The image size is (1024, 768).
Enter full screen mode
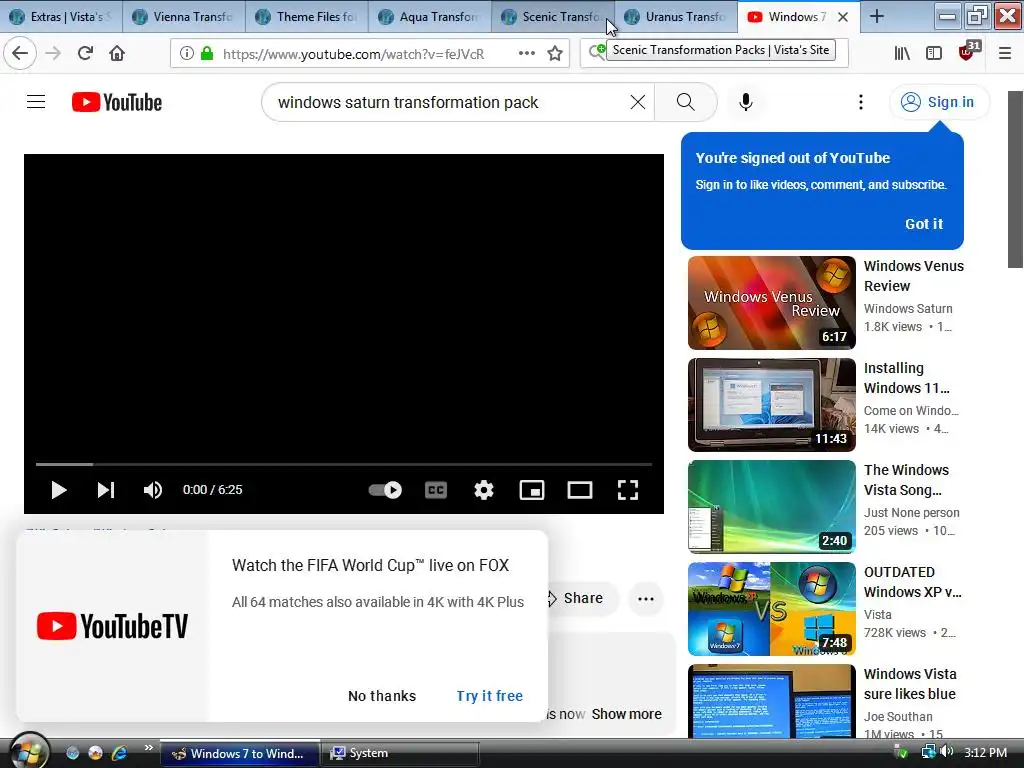pyautogui.click(x=628, y=490)
